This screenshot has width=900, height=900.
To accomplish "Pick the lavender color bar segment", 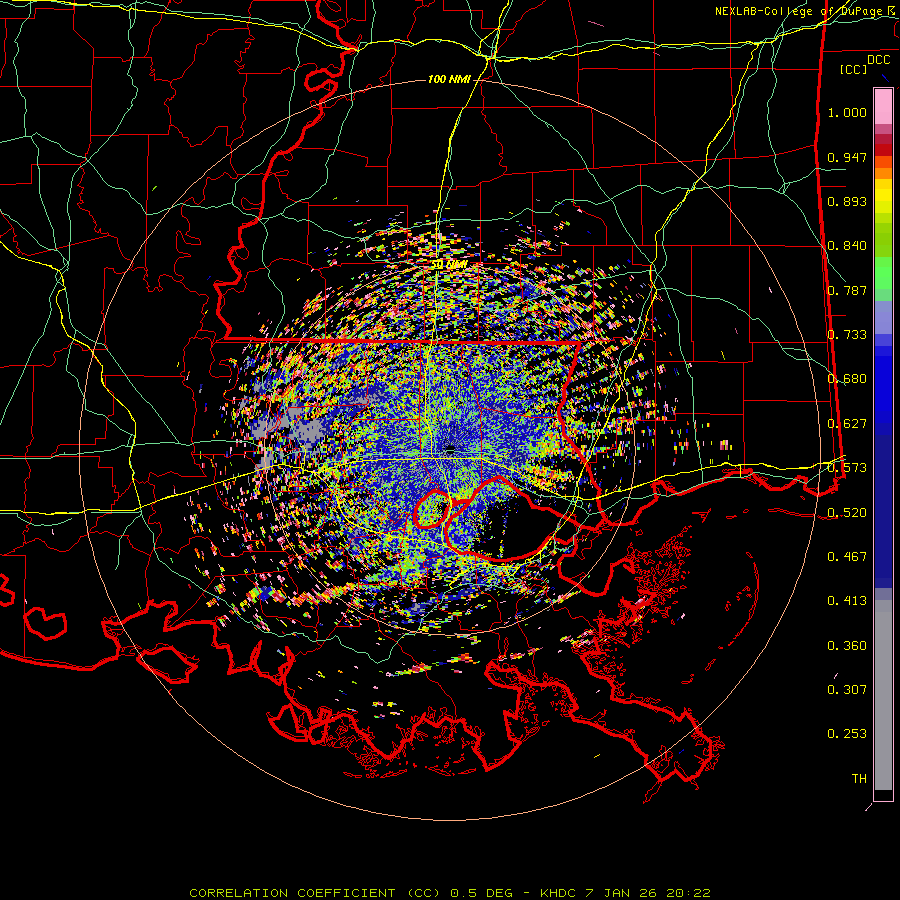I will point(883,318).
